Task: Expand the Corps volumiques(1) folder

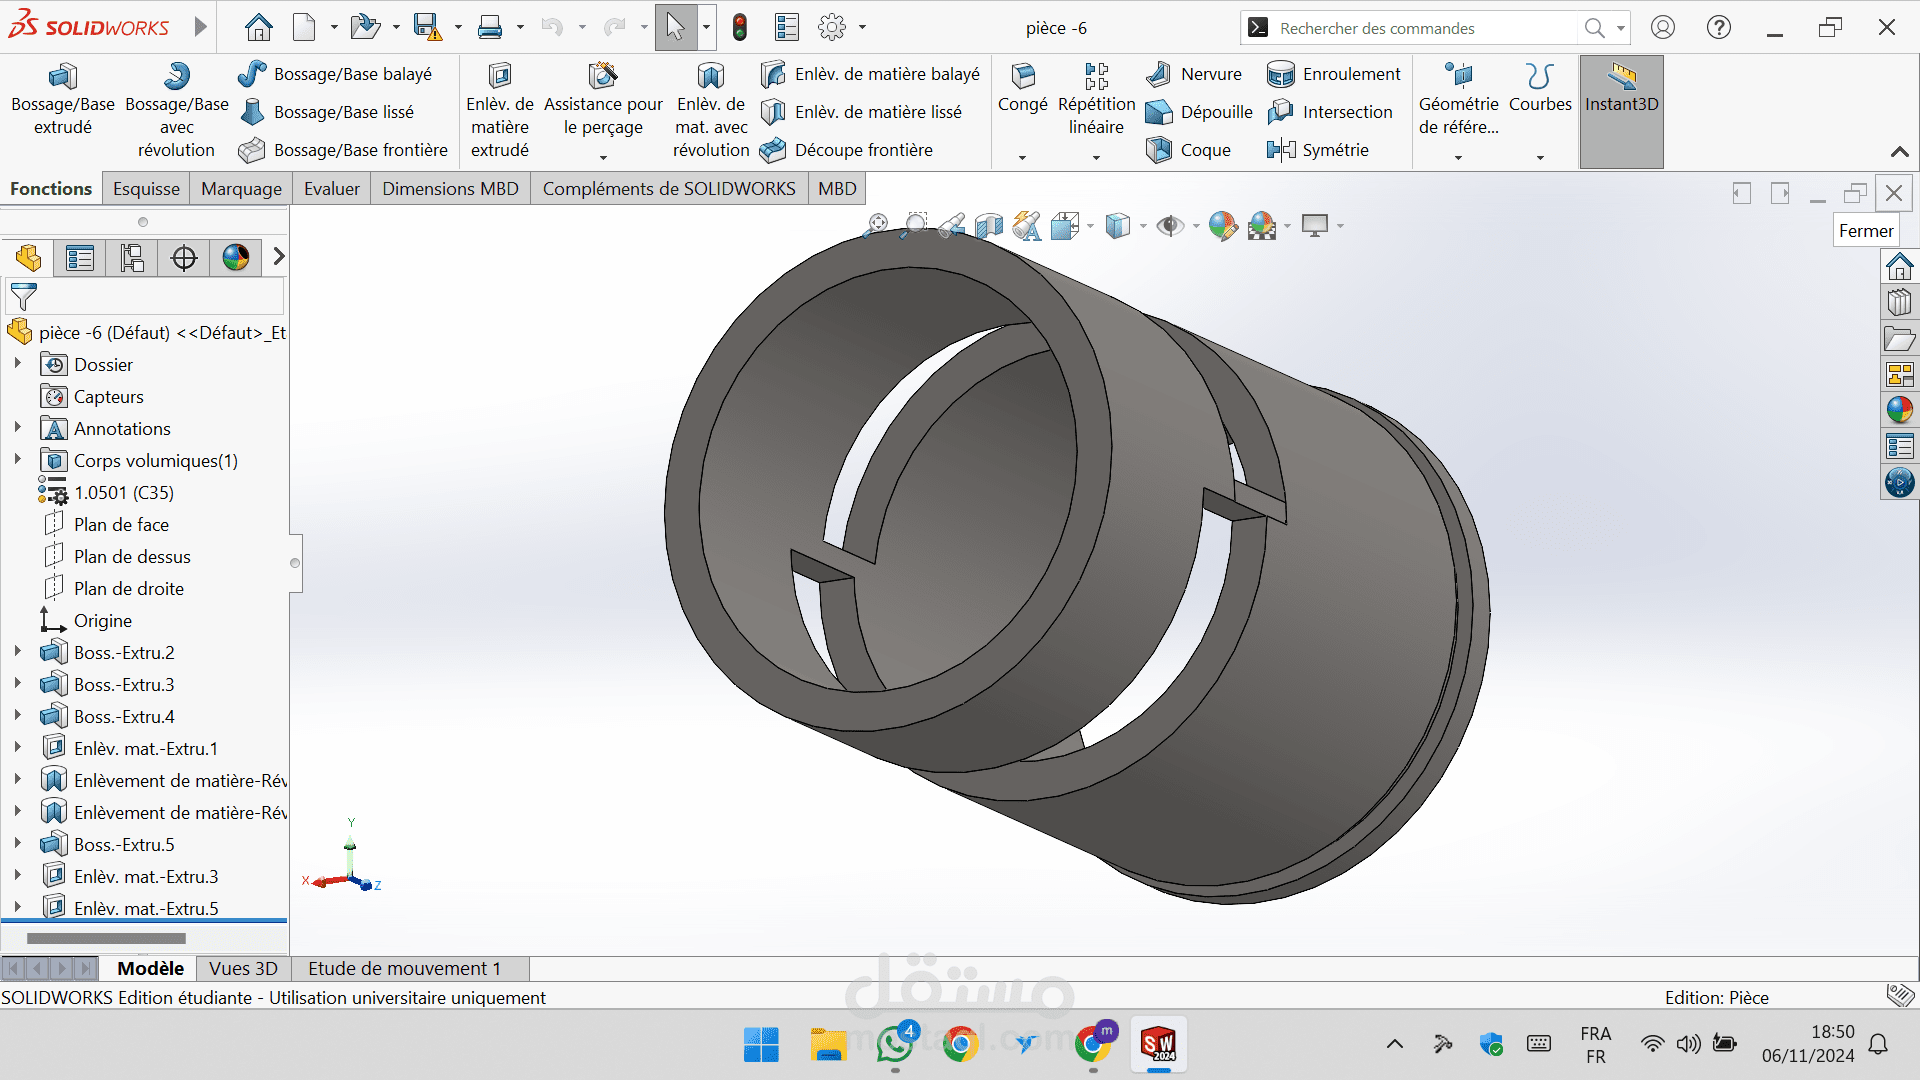Action: point(17,460)
